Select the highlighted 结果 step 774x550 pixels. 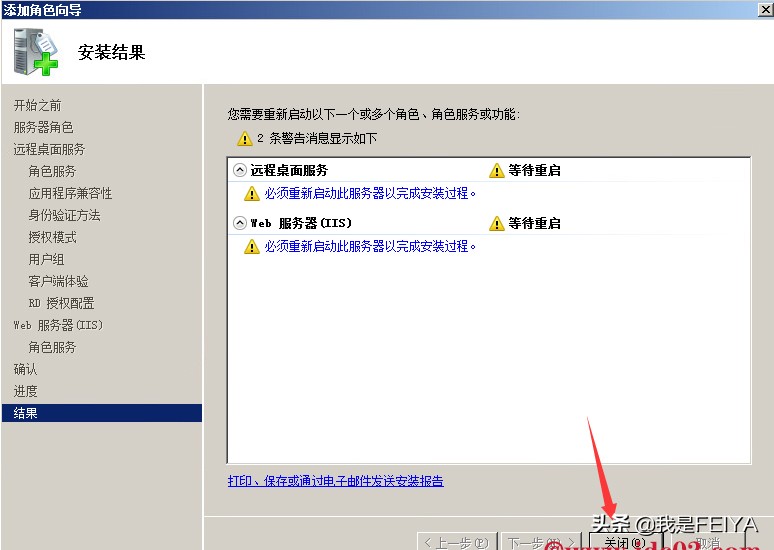102,413
